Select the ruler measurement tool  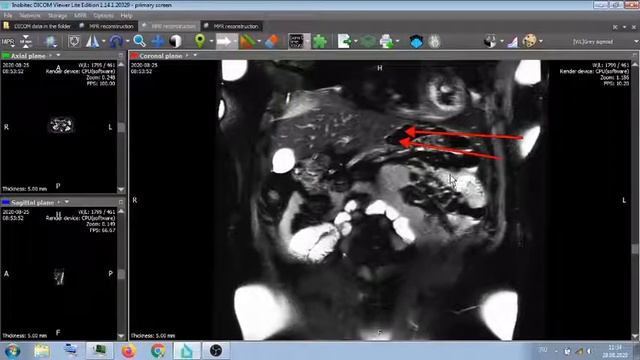(93, 41)
